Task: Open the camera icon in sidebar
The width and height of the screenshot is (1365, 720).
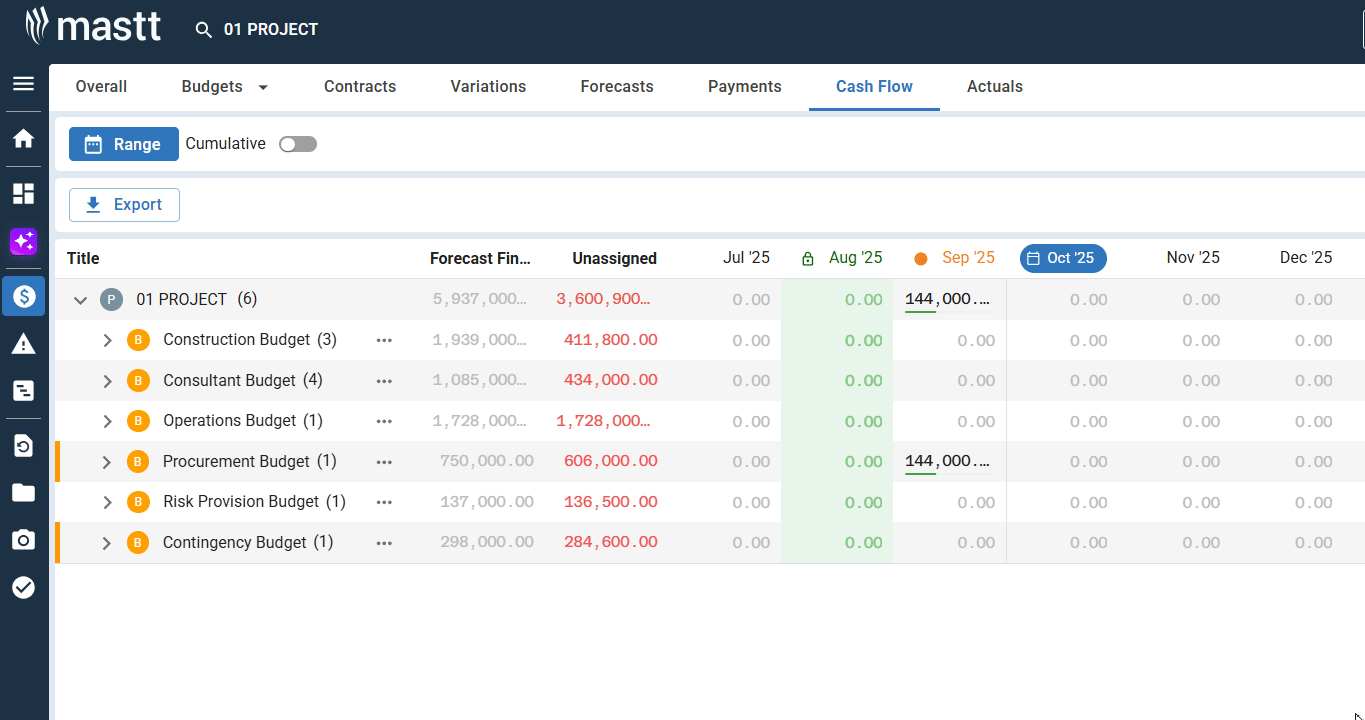Action: pyautogui.click(x=23, y=540)
